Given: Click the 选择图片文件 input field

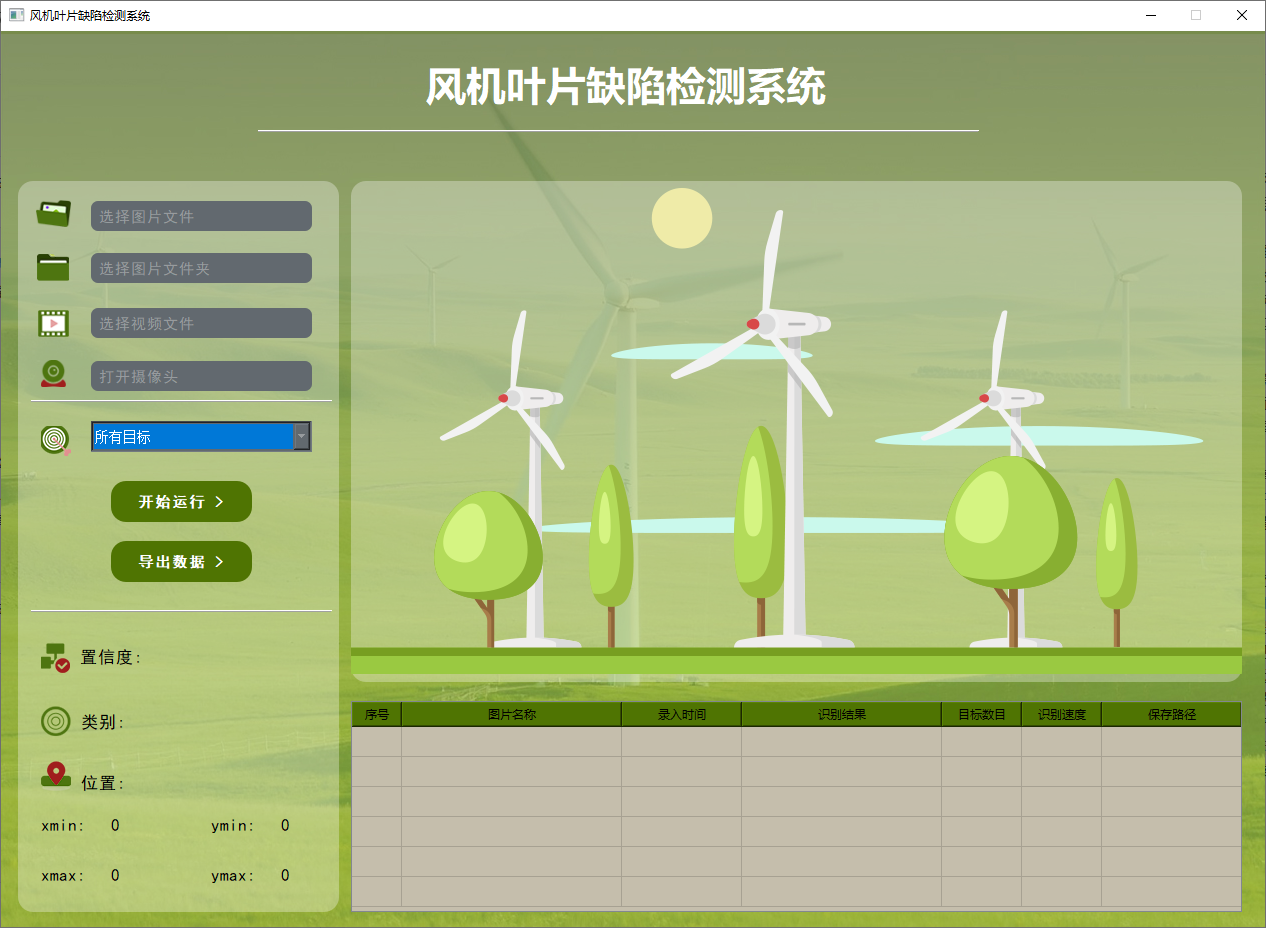Looking at the screenshot, I should click(200, 215).
